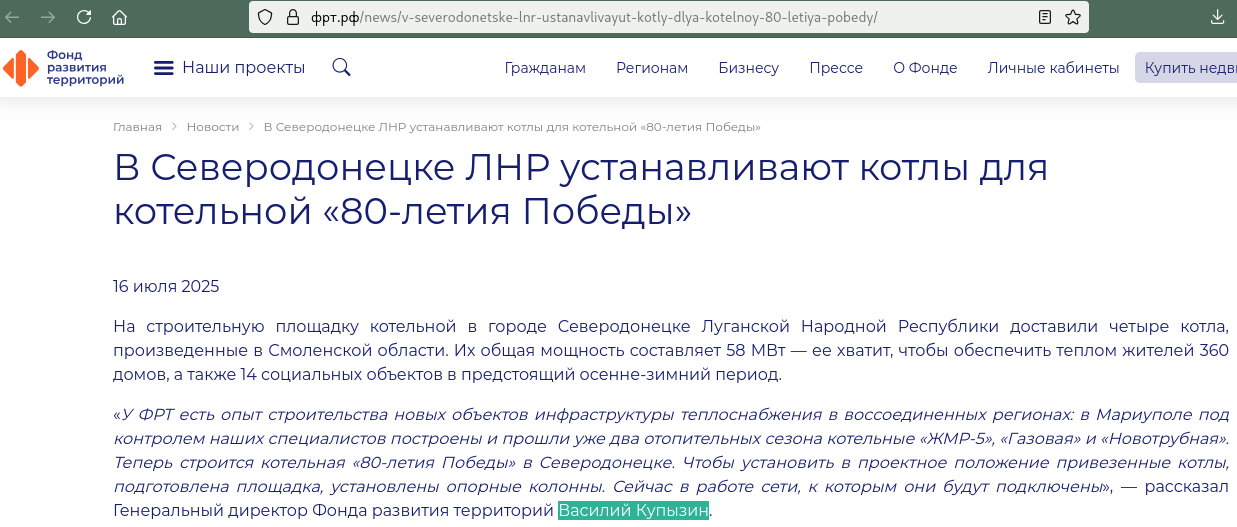Click the browser forward arrow
Viewport: 1237px width, 527px height.
[x=48, y=17]
